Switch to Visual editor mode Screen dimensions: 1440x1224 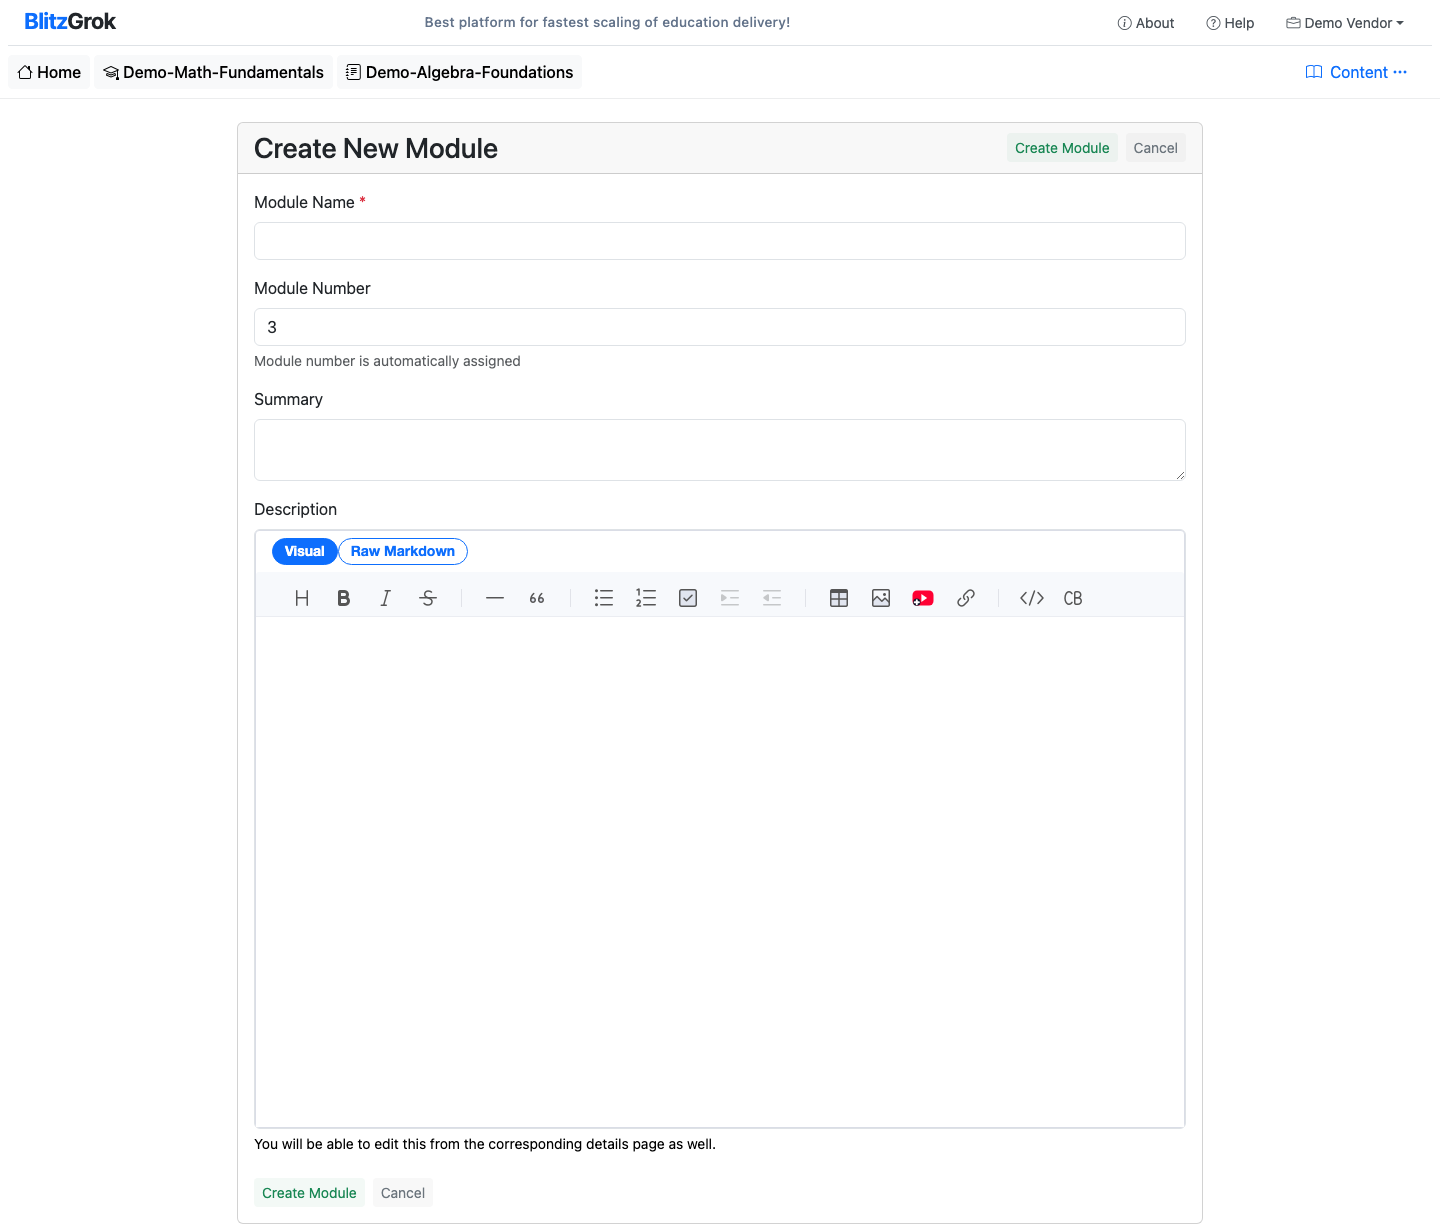tap(305, 551)
